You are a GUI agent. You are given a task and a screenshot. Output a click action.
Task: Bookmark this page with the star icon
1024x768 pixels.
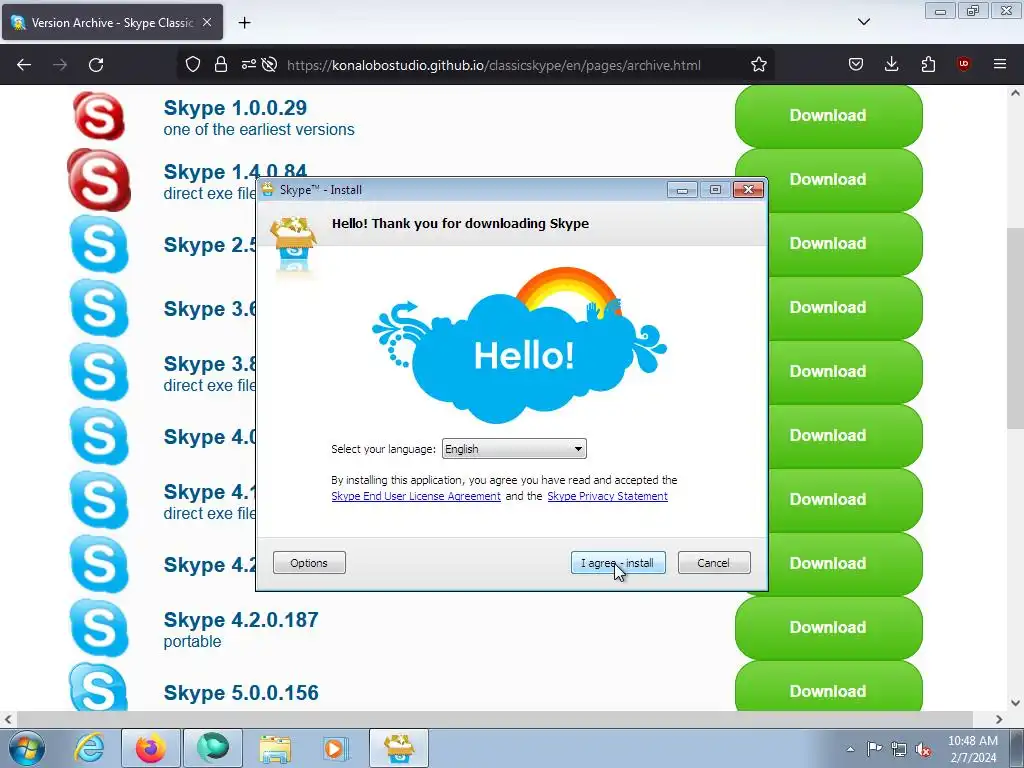(758, 64)
